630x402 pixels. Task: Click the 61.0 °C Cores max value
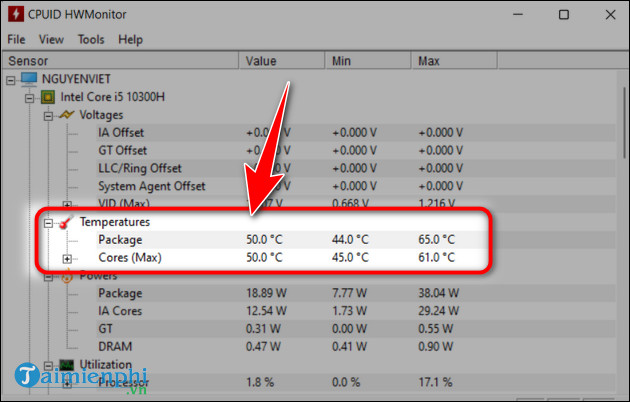click(436, 257)
